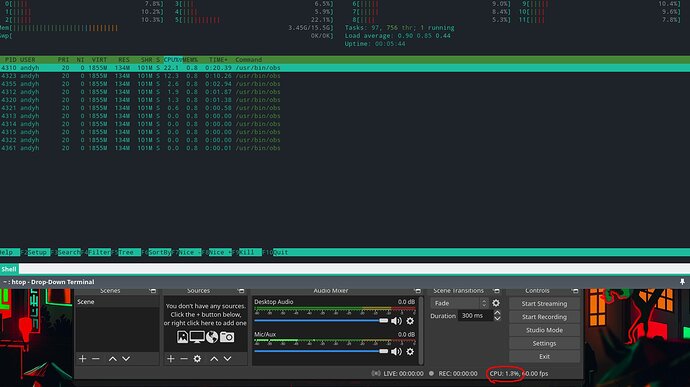Remove source with minus icon

click(x=184, y=359)
